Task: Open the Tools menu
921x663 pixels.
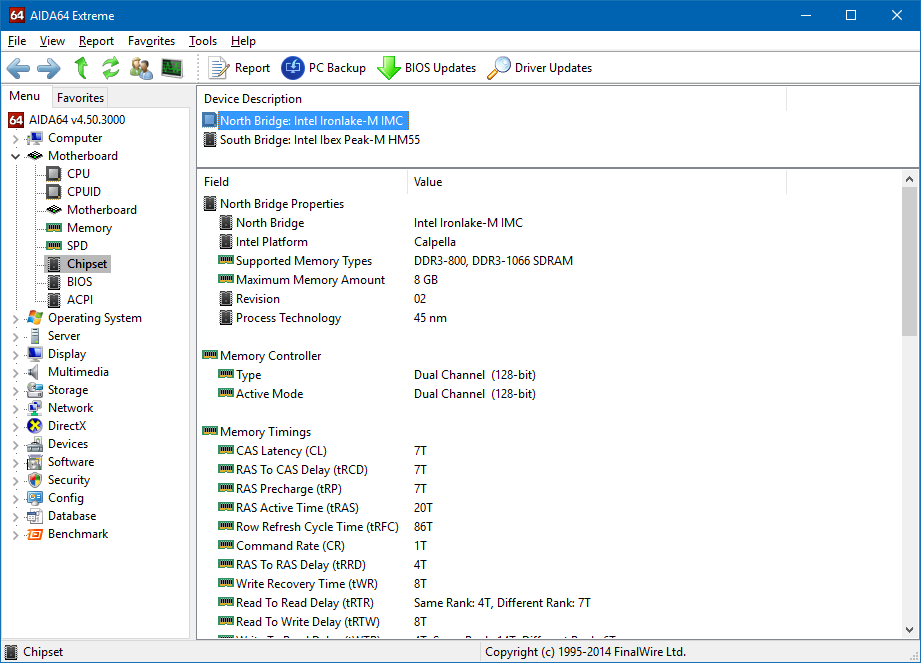Action: 203,41
